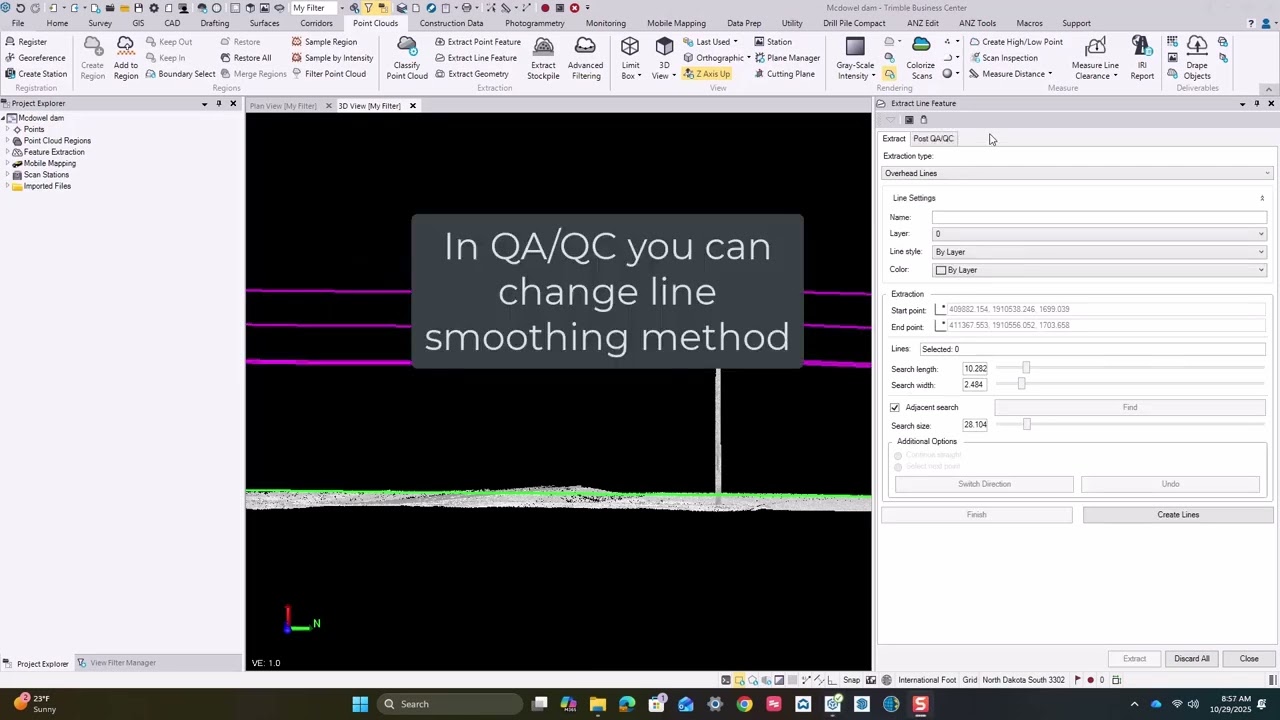The width and height of the screenshot is (1280, 720).
Task: Toggle Snap mode in status bar
Action: pos(851,680)
